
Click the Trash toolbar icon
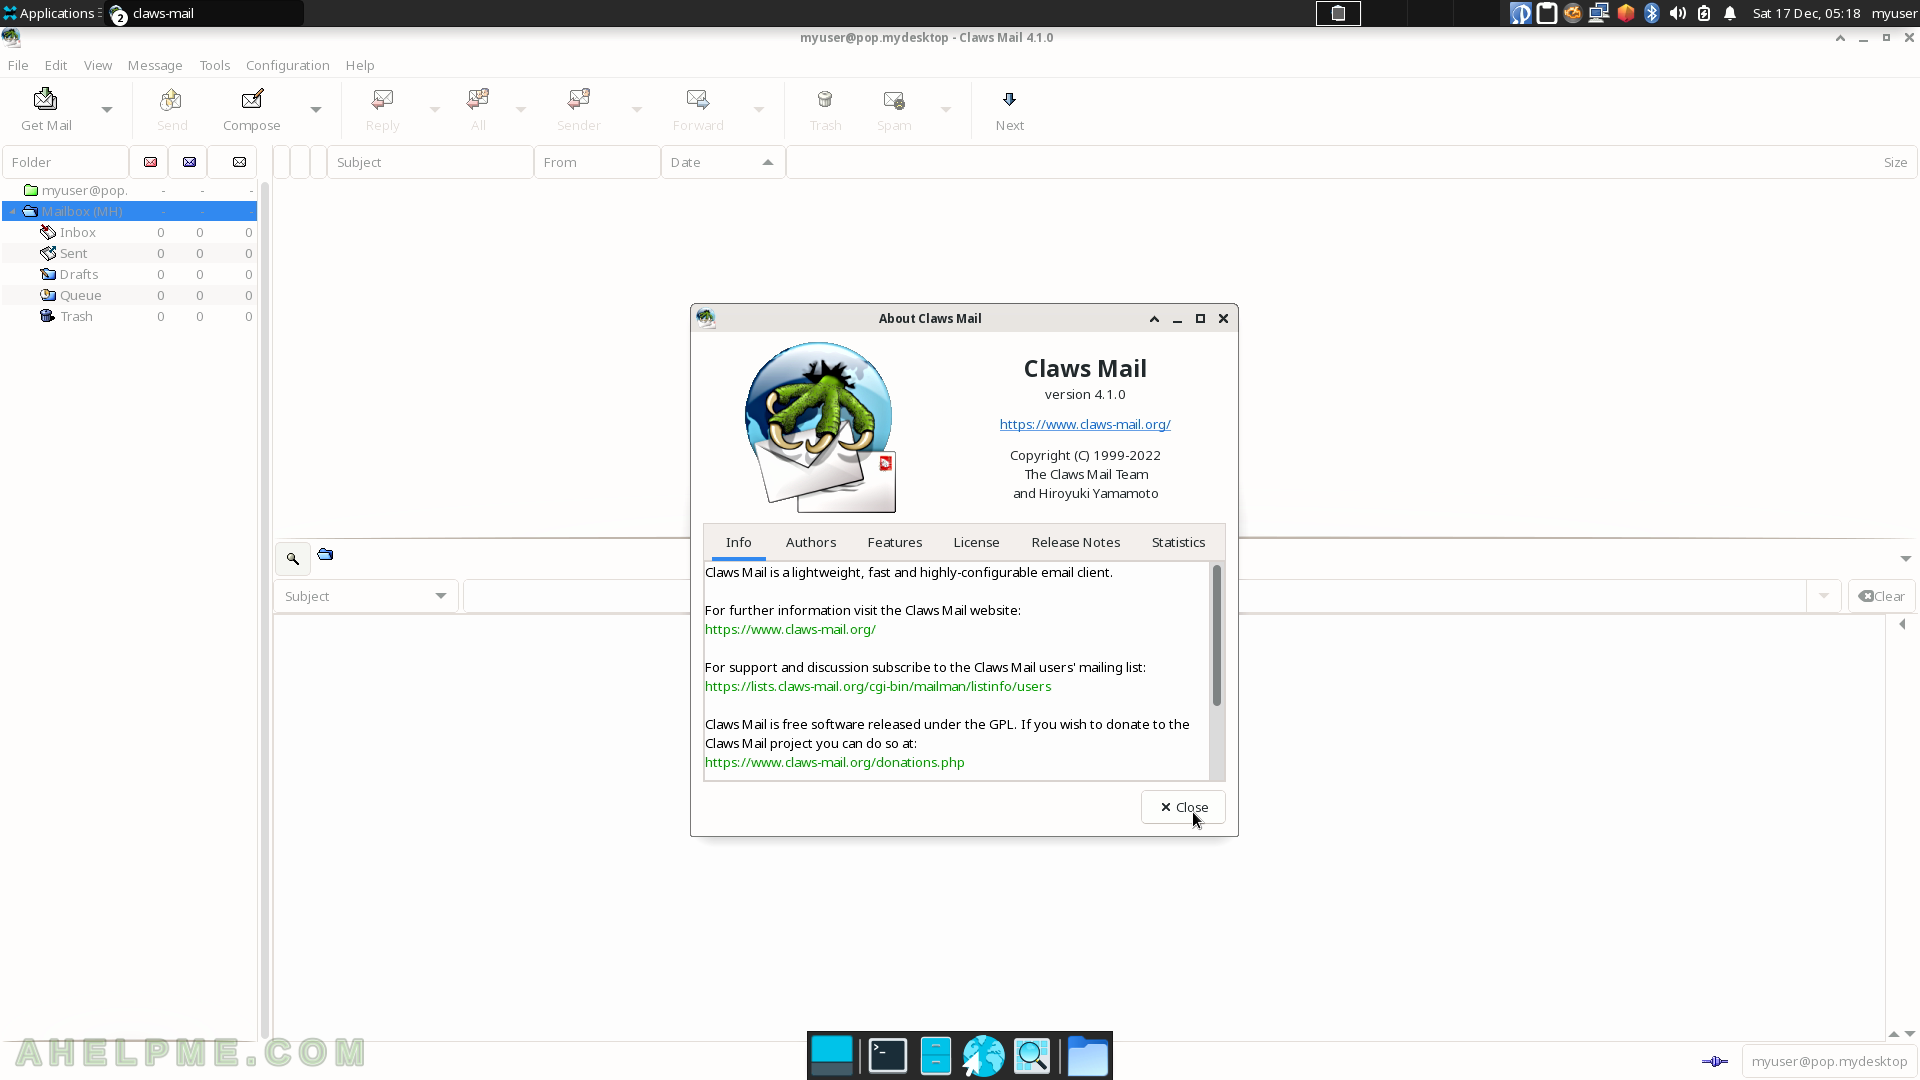coord(825,110)
